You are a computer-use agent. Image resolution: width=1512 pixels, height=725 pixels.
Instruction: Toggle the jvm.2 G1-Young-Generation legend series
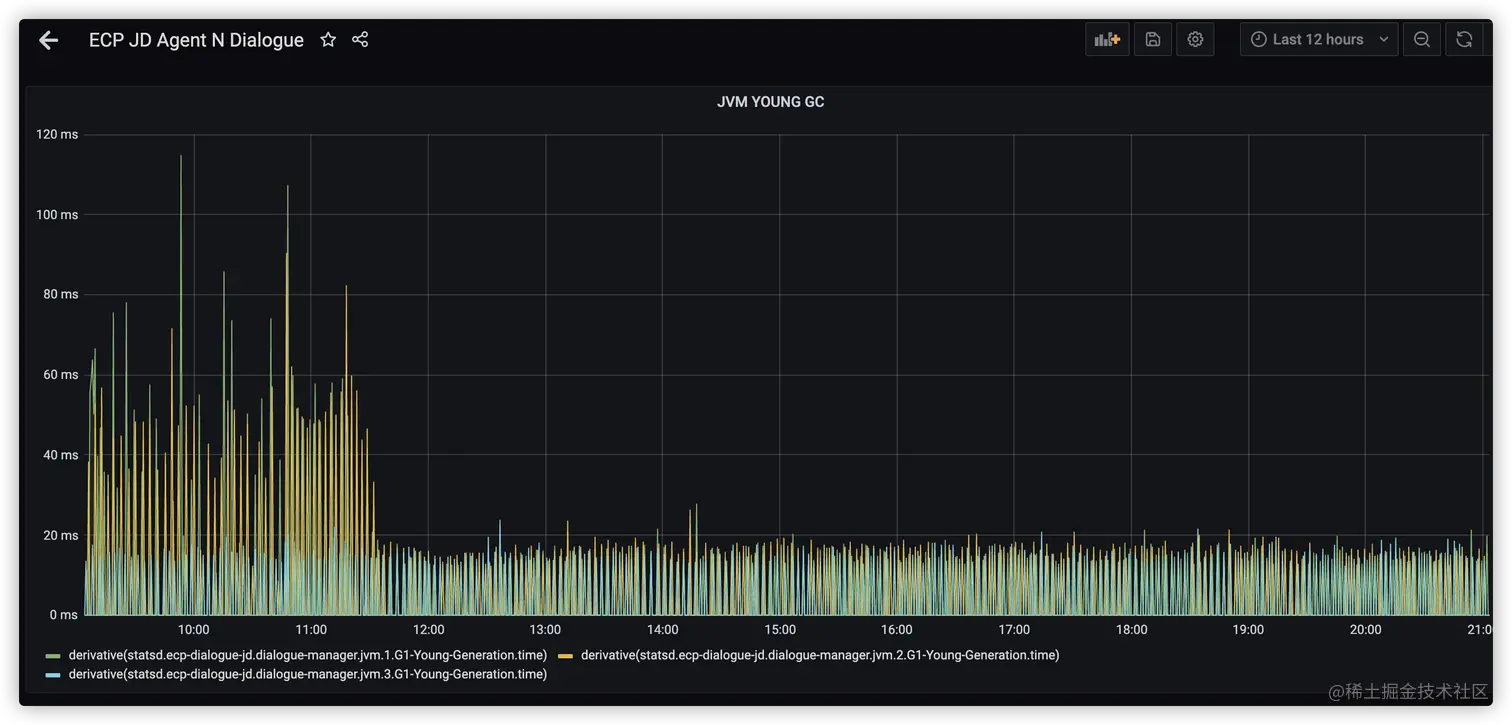820,655
